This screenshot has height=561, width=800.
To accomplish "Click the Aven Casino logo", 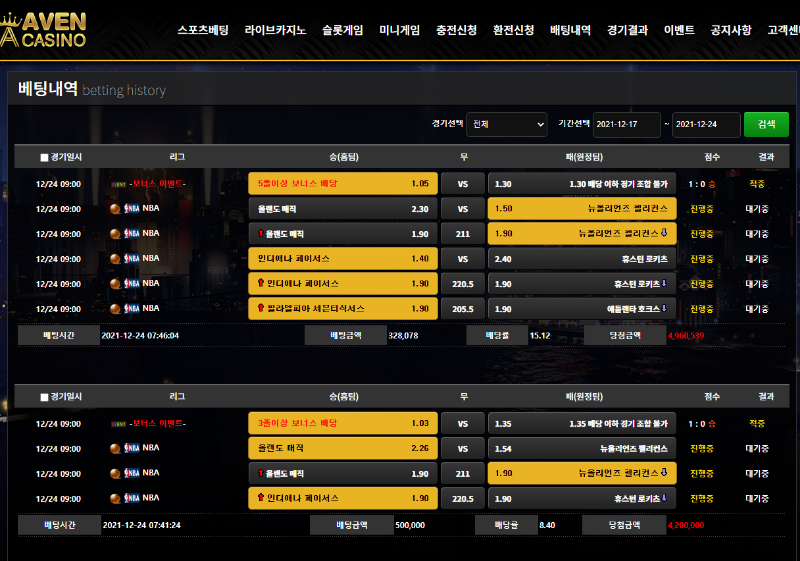I will click(x=43, y=30).
